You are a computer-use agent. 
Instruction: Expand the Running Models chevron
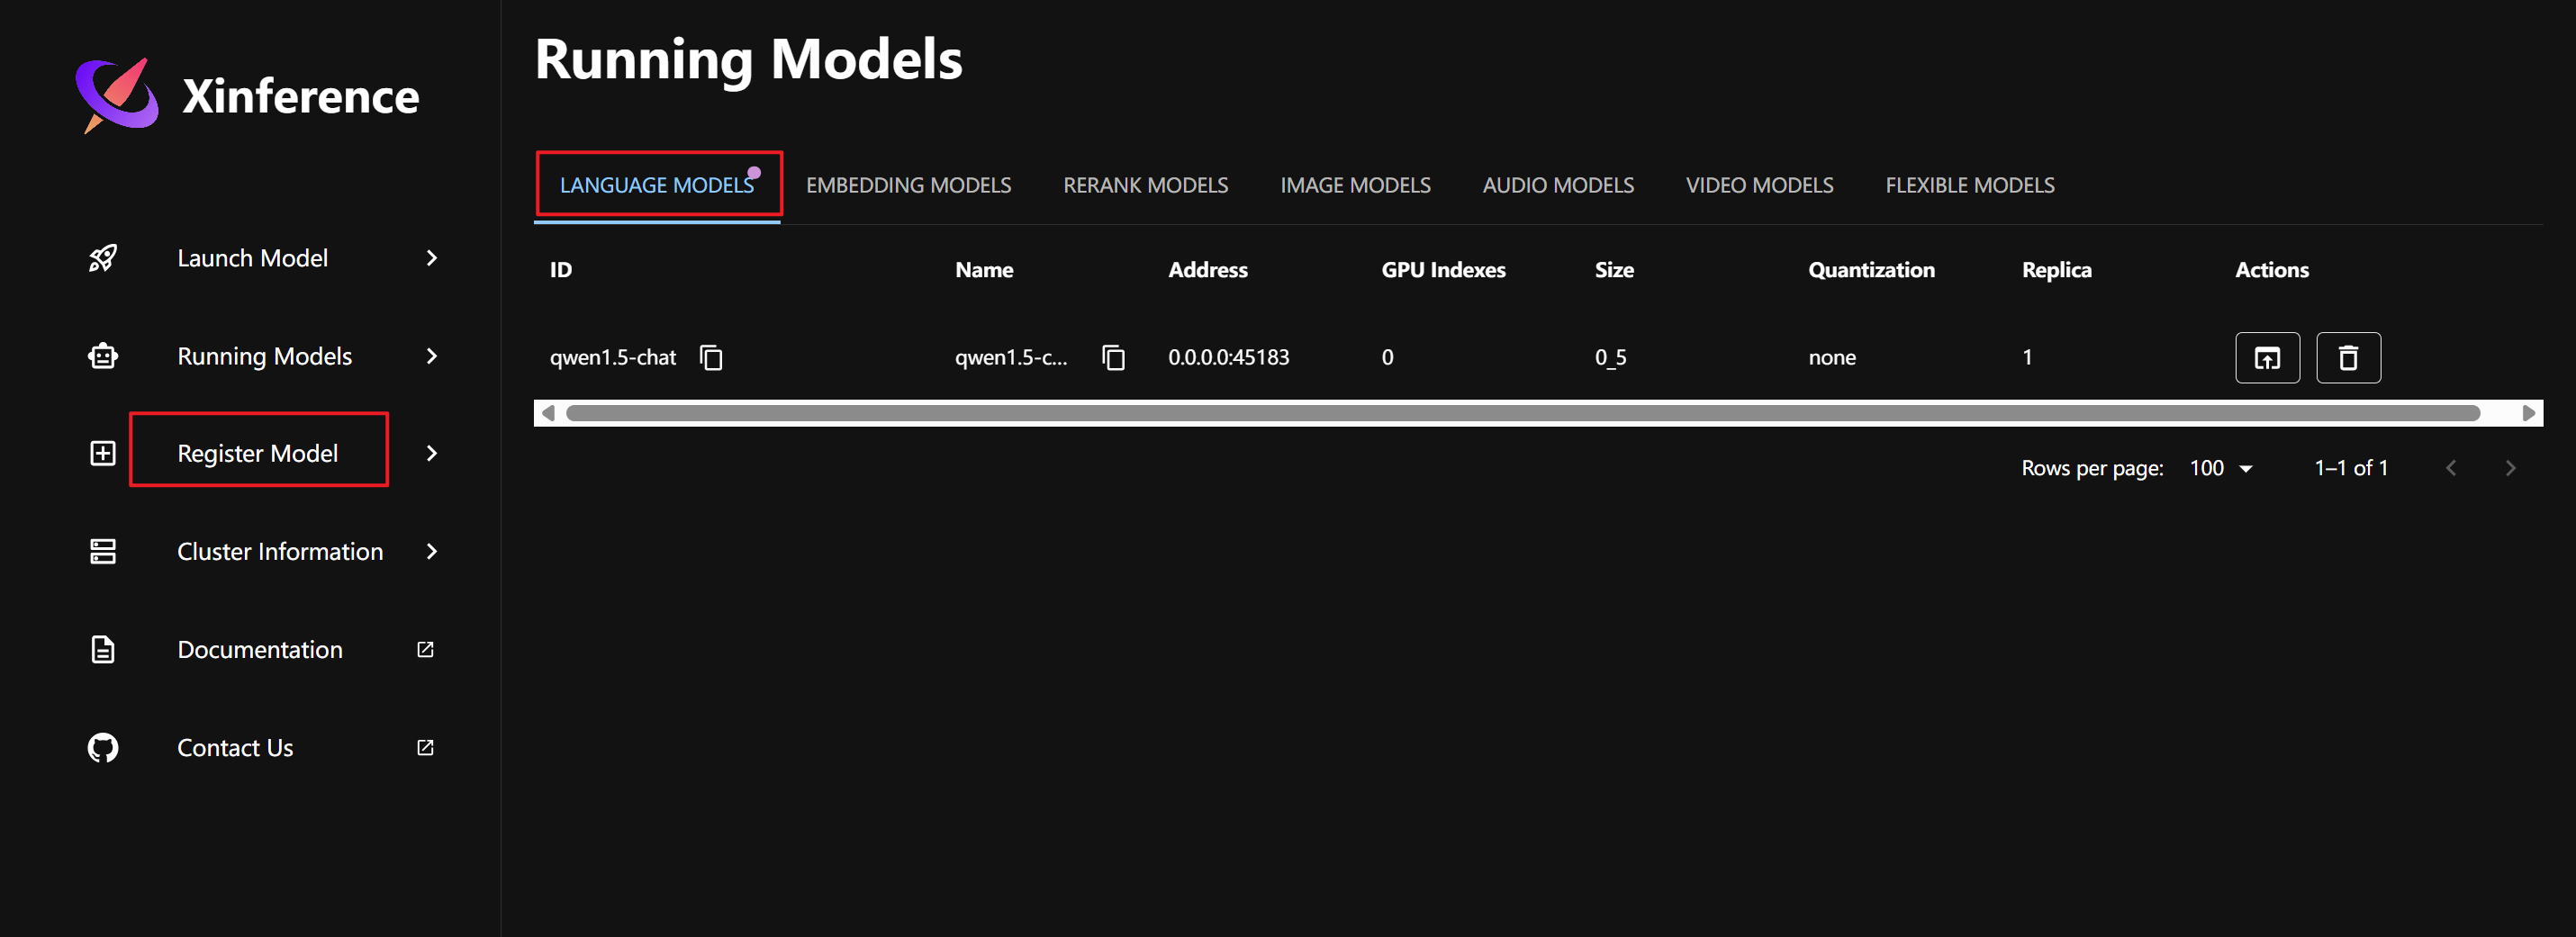[x=432, y=356]
